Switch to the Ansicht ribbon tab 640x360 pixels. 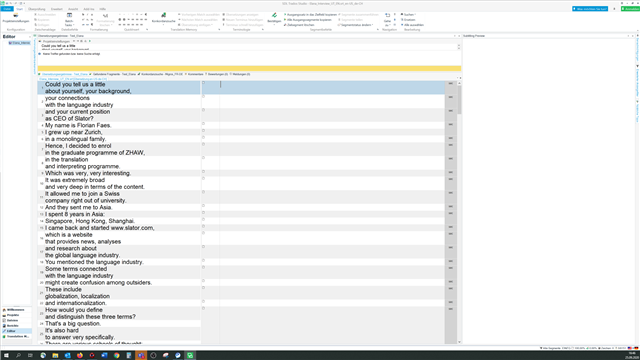pos(73,9)
